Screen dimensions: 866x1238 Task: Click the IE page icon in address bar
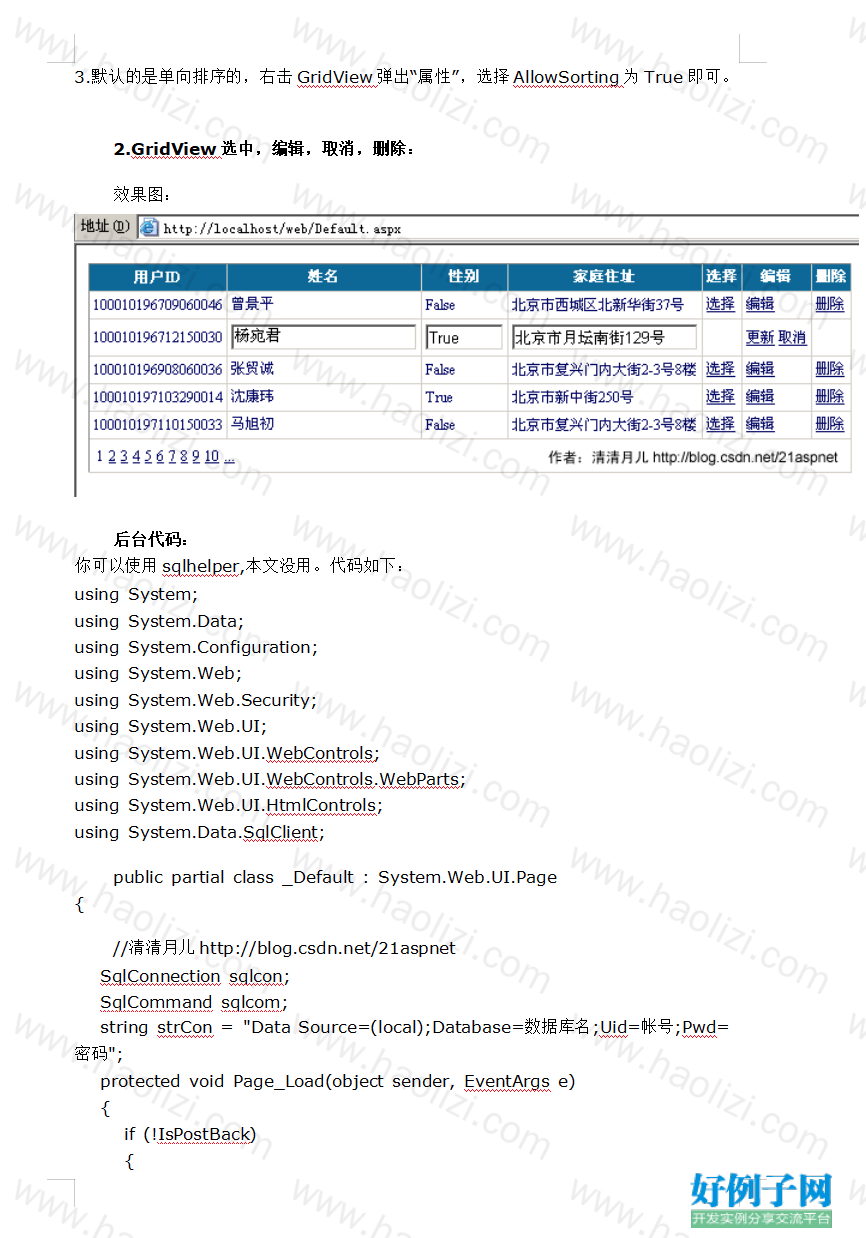pos(148,227)
